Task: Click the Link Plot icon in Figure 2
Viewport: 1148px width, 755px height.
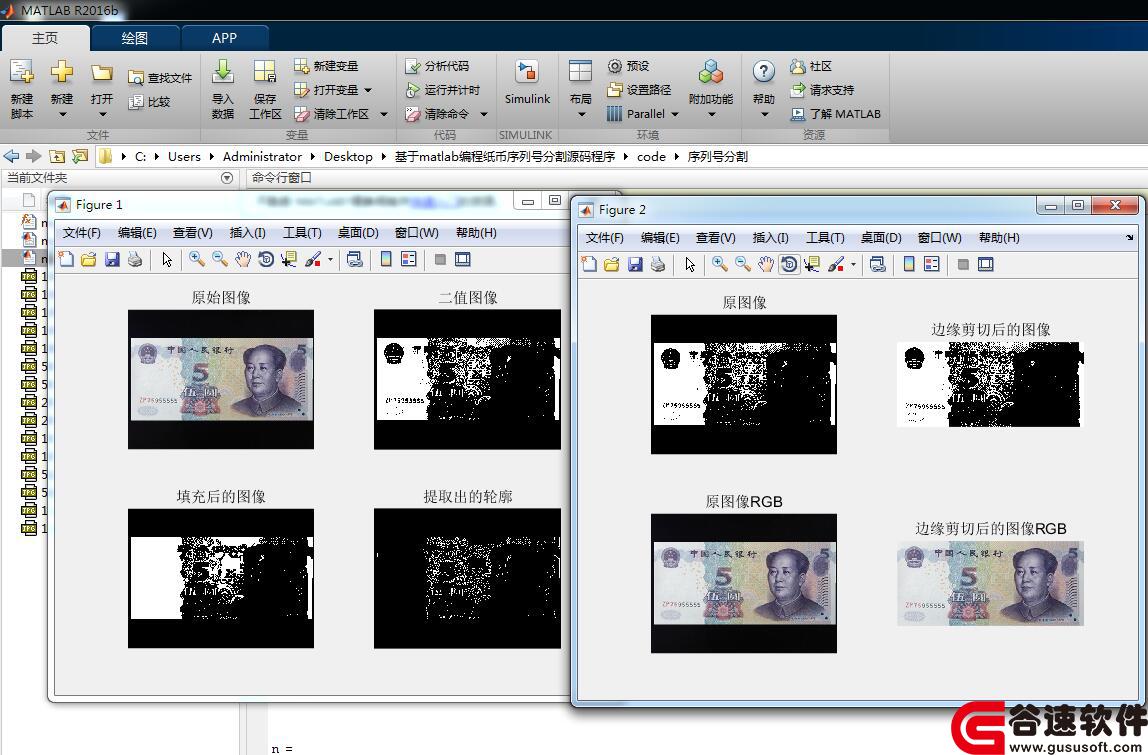Action: (878, 264)
